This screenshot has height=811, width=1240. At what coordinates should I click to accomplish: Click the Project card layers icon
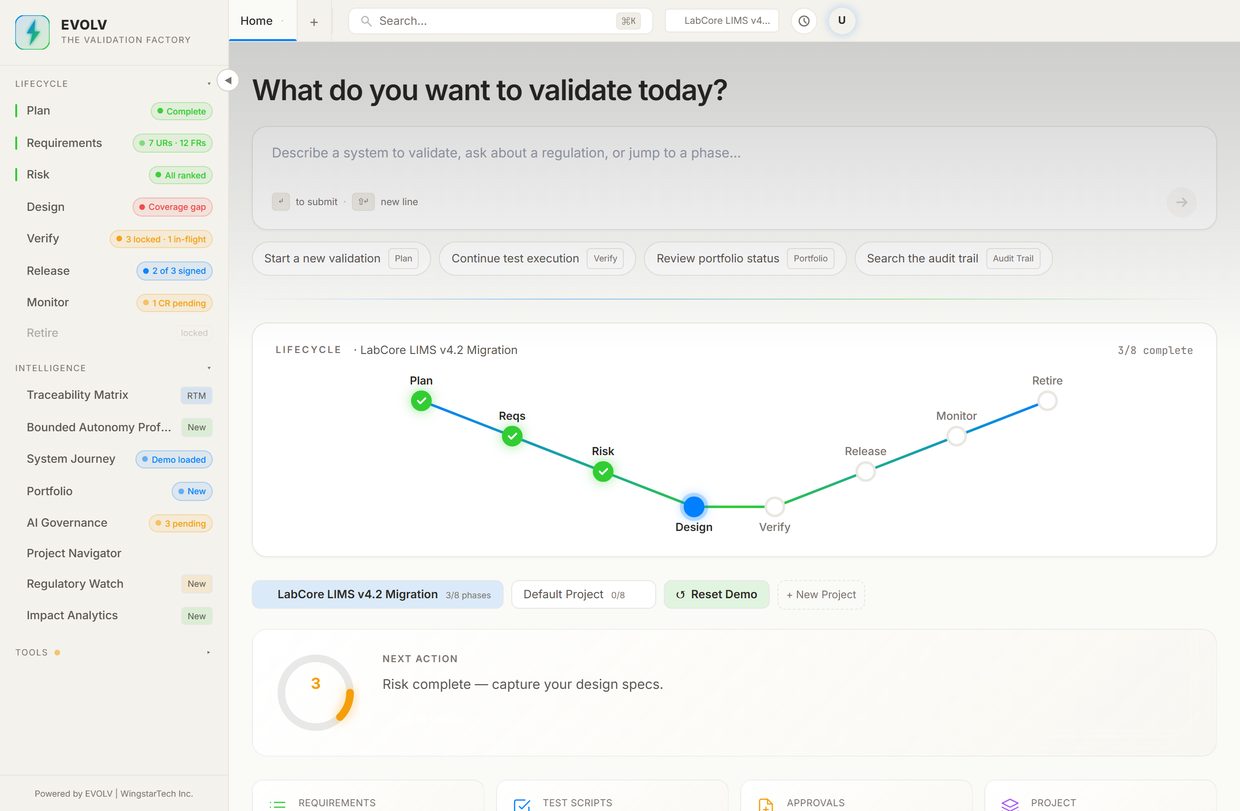click(x=1010, y=804)
